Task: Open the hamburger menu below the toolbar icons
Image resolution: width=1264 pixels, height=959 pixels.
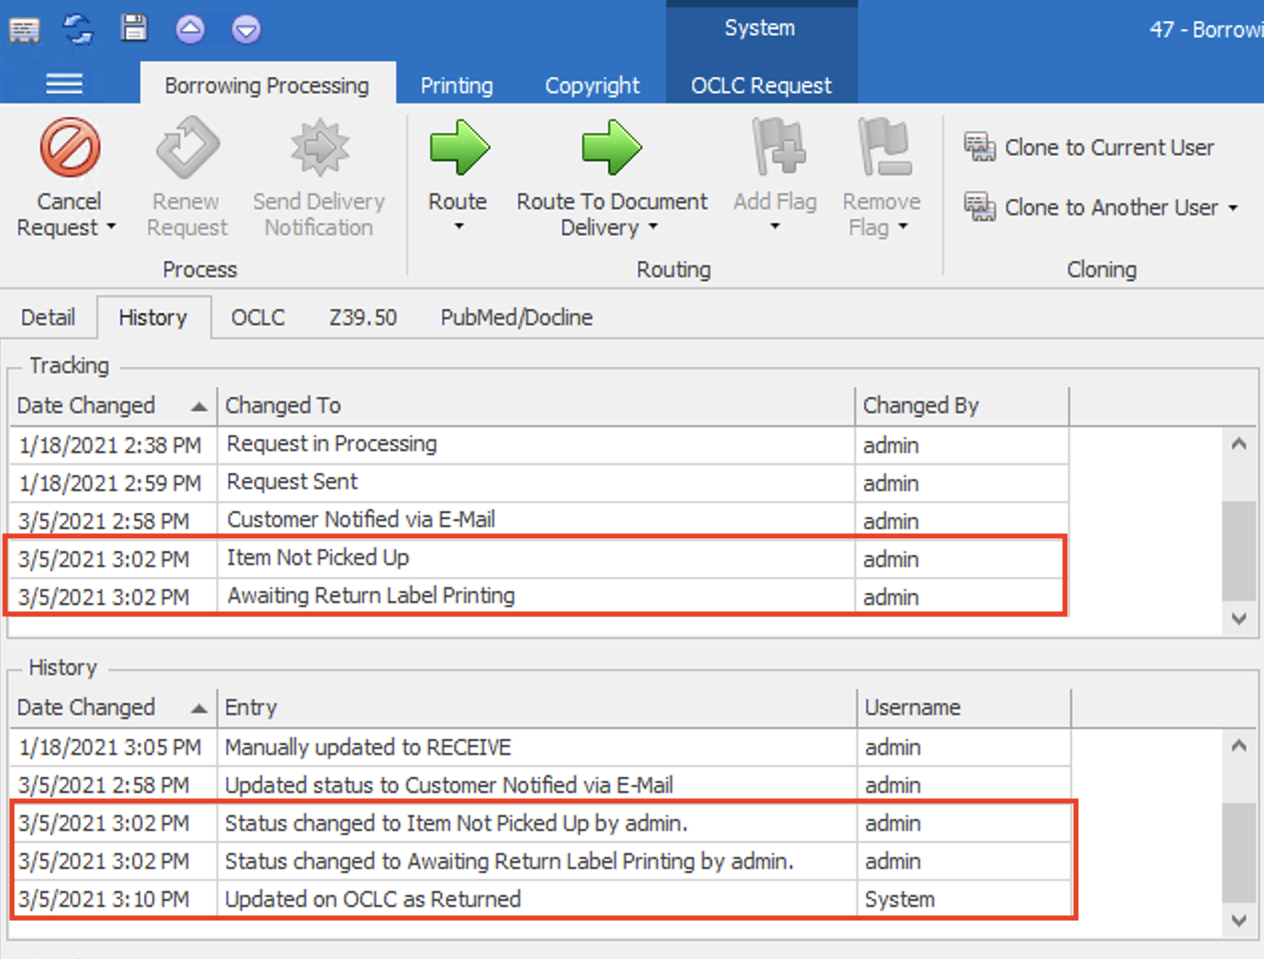Action: coord(64,84)
